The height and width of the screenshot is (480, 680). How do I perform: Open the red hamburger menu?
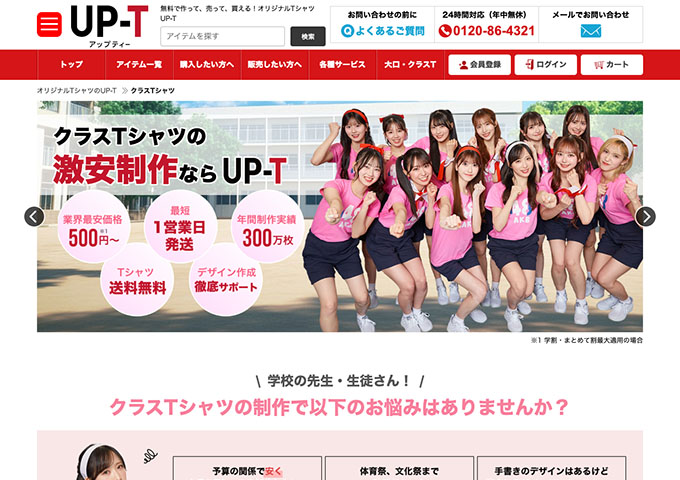click(49, 25)
